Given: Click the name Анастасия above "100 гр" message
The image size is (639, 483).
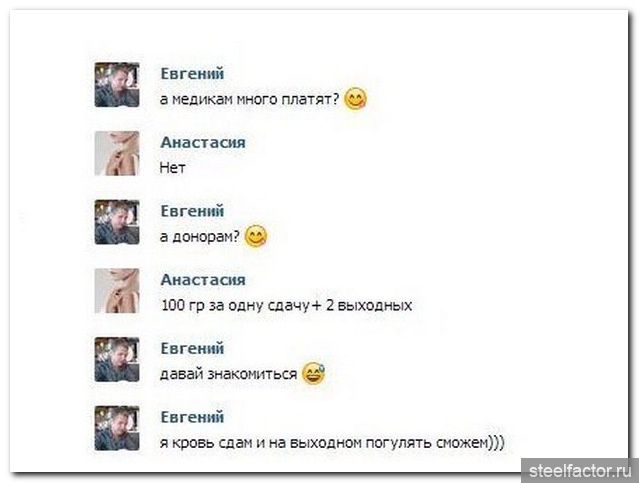Looking at the screenshot, I should [x=203, y=280].
